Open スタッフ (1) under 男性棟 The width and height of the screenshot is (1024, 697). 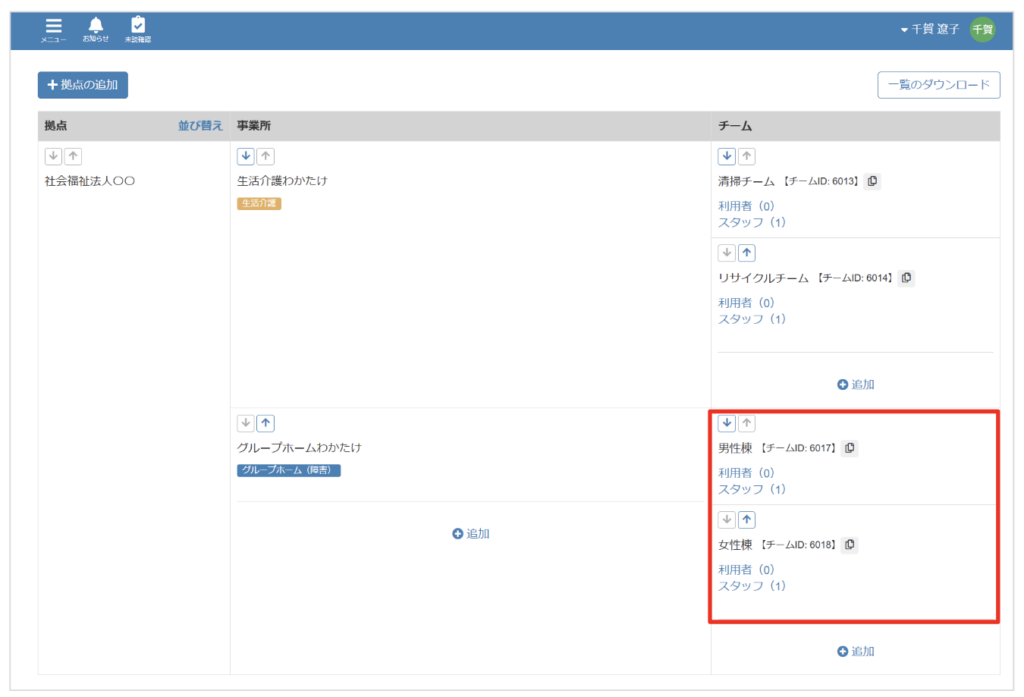click(752, 489)
